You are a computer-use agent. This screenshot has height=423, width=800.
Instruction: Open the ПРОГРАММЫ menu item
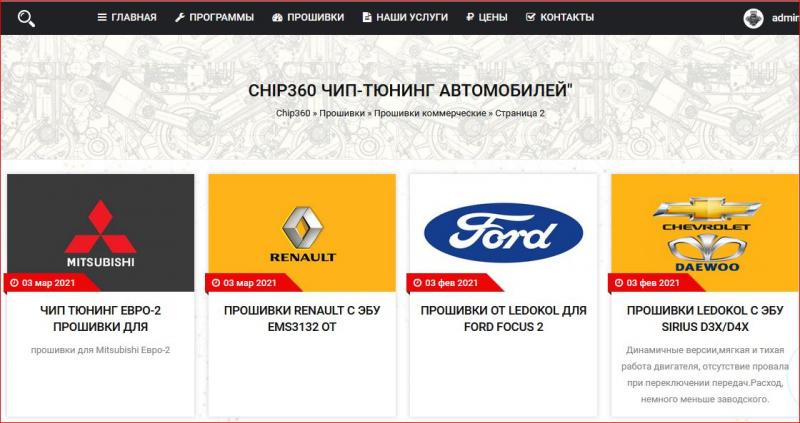point(221,17)
